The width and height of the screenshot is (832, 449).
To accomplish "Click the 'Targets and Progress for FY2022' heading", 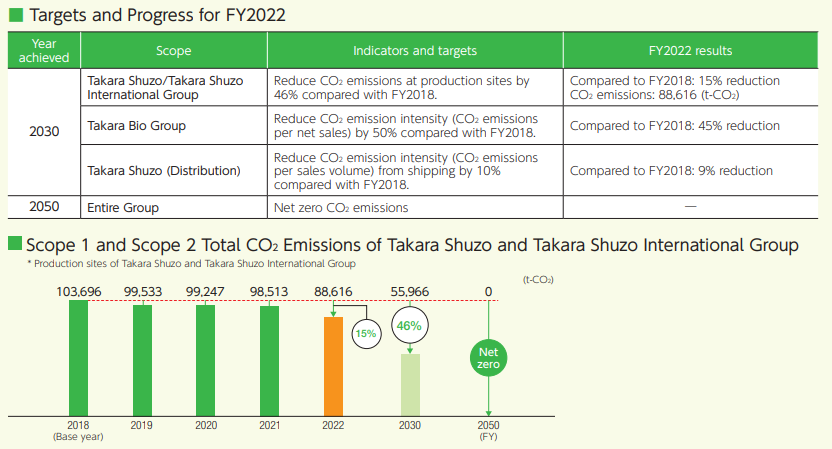I will 158,15.
